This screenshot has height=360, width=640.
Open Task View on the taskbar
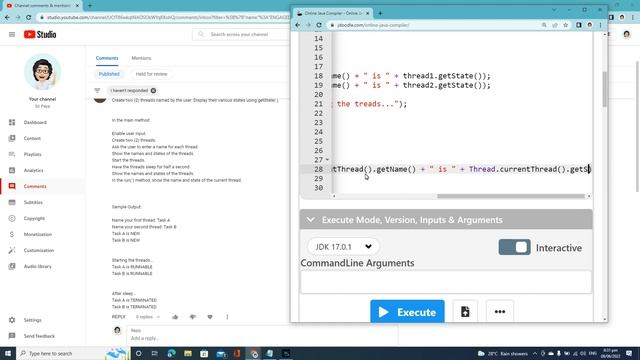(x=155, y=353)
